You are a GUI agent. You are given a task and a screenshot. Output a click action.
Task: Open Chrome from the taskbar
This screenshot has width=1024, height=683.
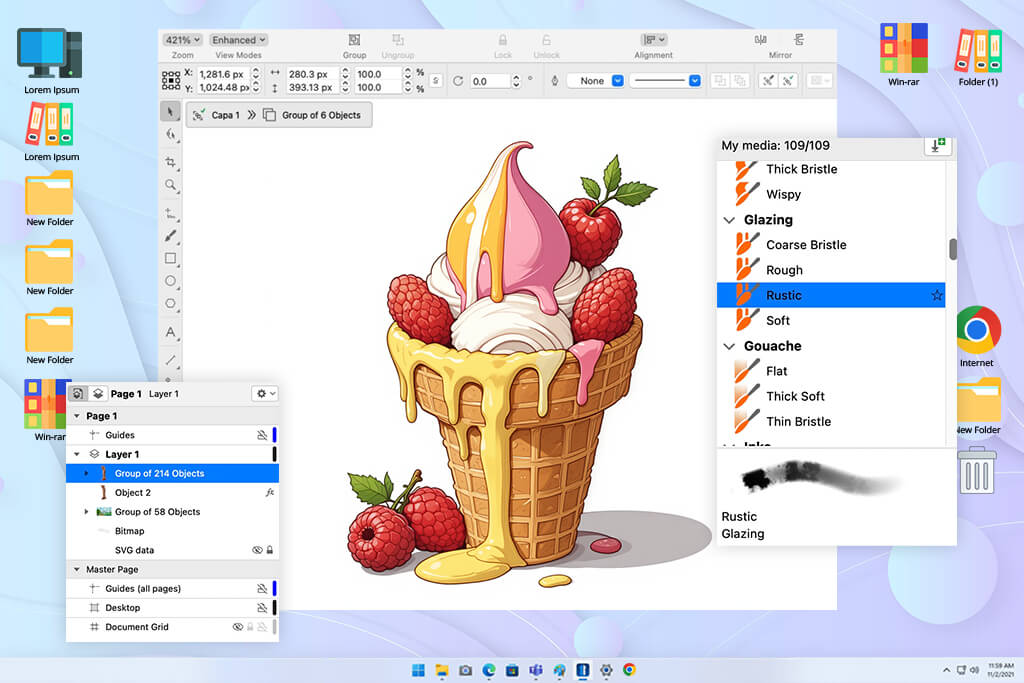coord(629,670)
